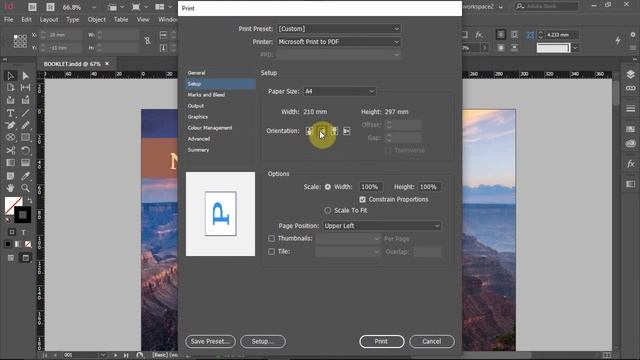Select the Free Transform rotate tool

tap(25, 150)
